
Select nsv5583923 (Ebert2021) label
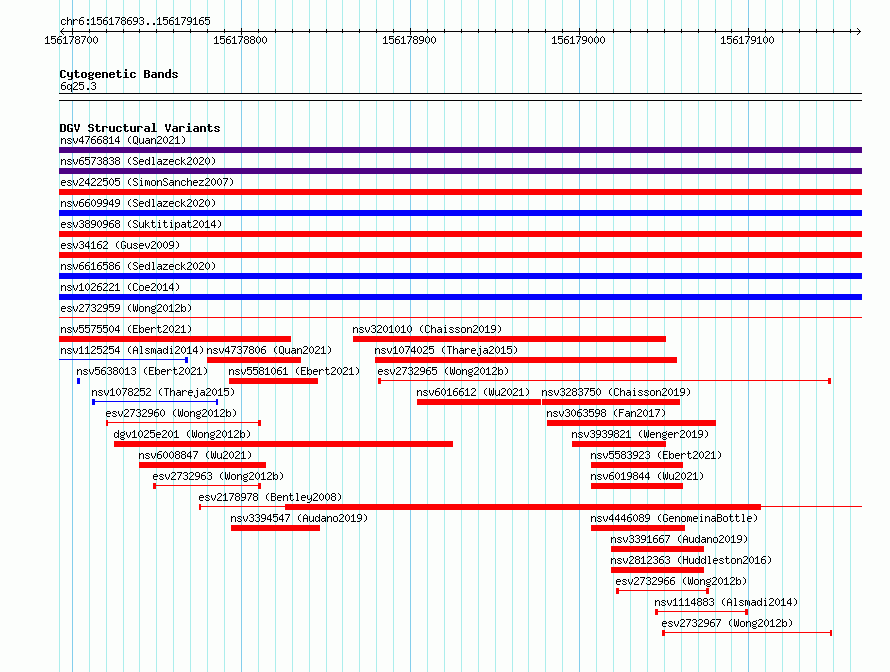point(656,455)
